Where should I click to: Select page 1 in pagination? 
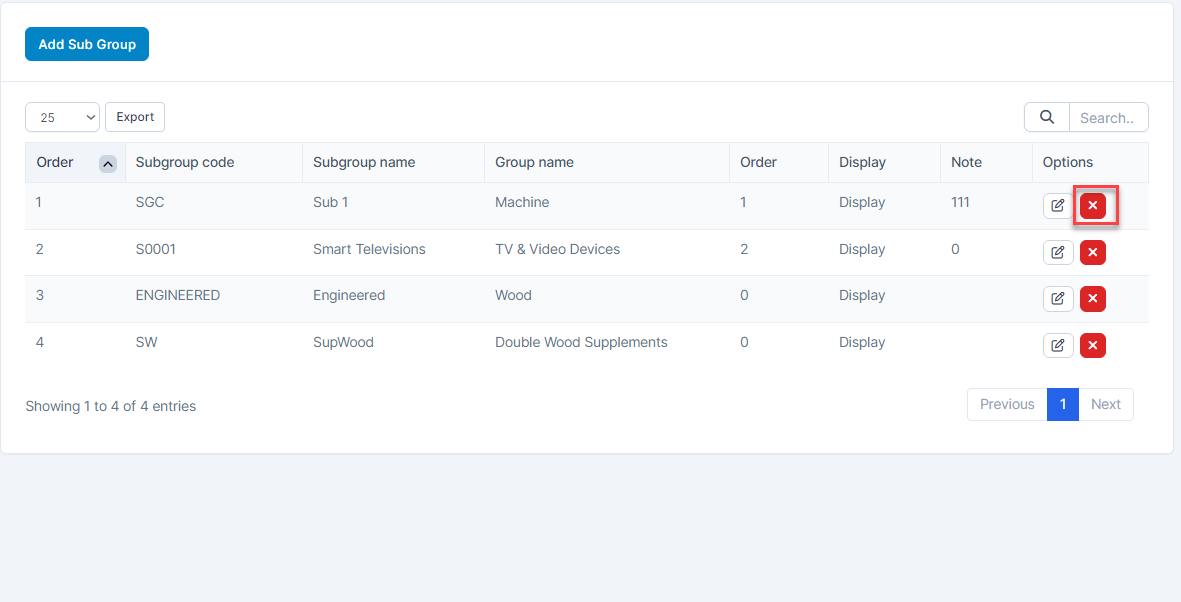[x=1063, y=405]
